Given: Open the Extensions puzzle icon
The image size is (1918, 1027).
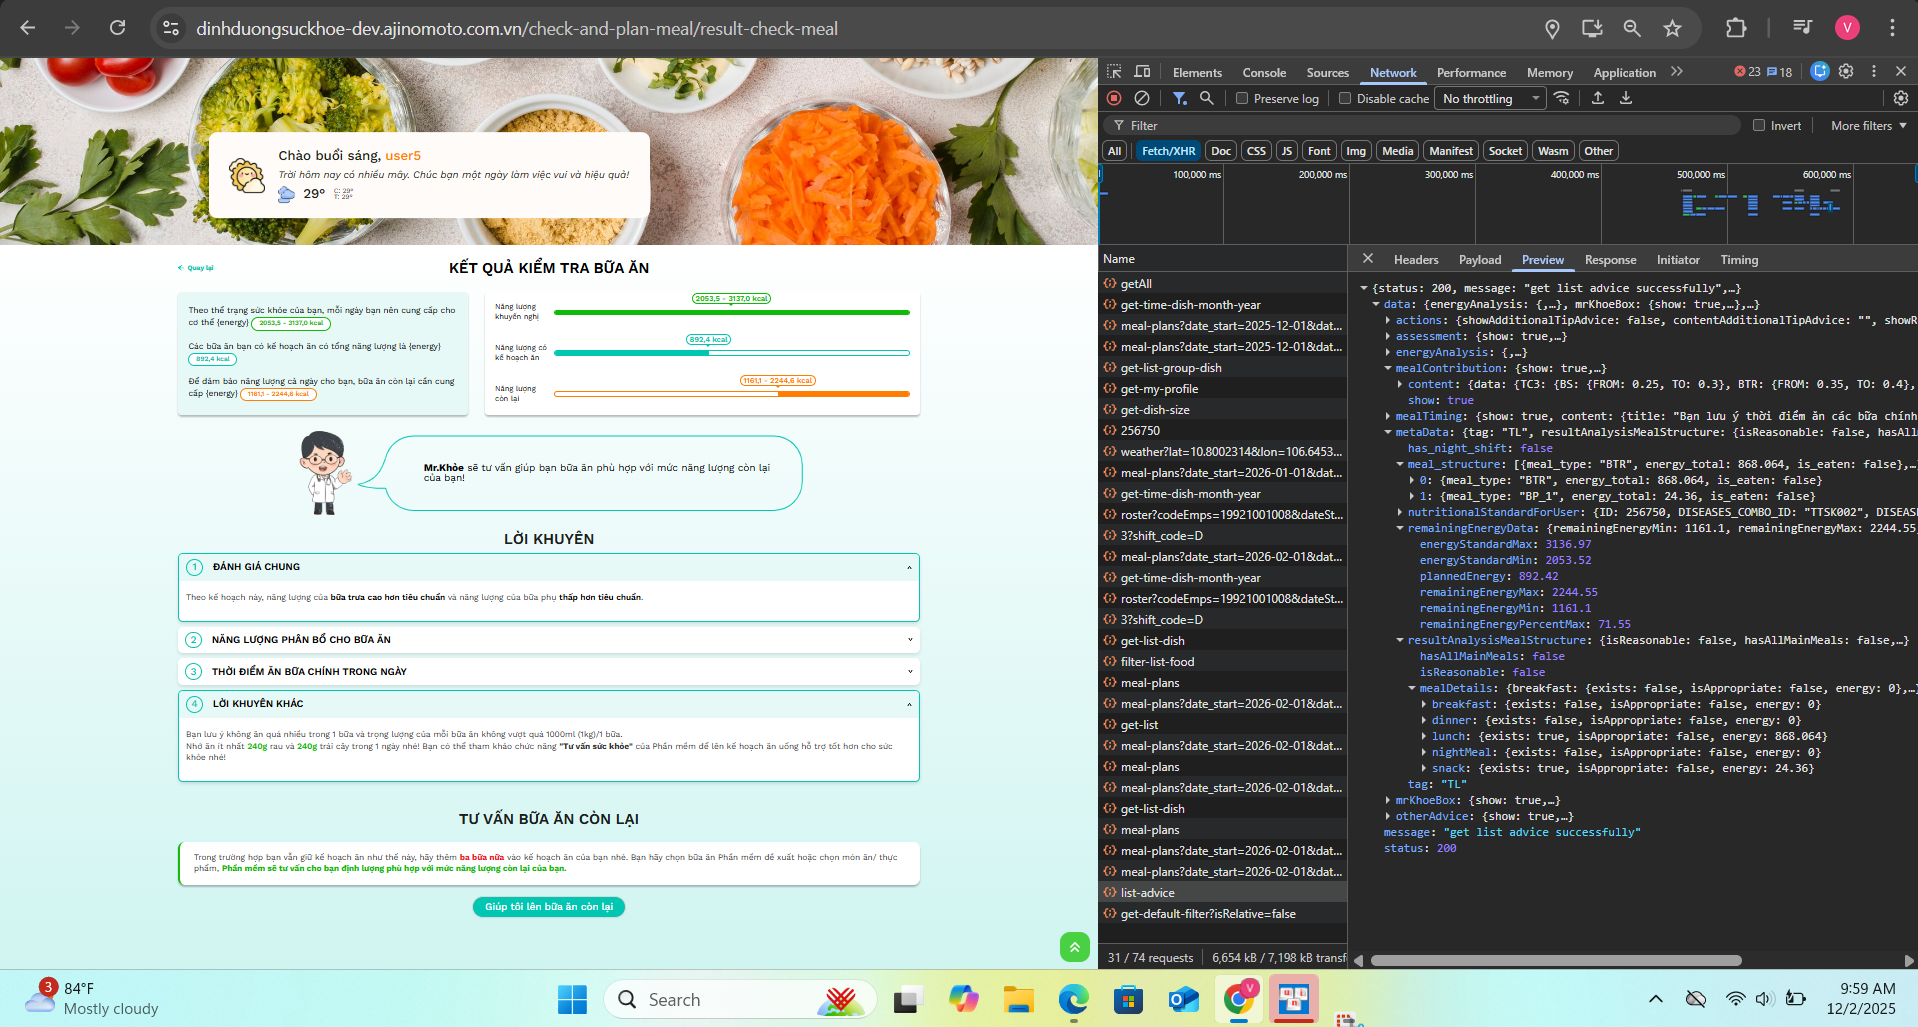Looking at the screenshot, I should (1736, 28).
